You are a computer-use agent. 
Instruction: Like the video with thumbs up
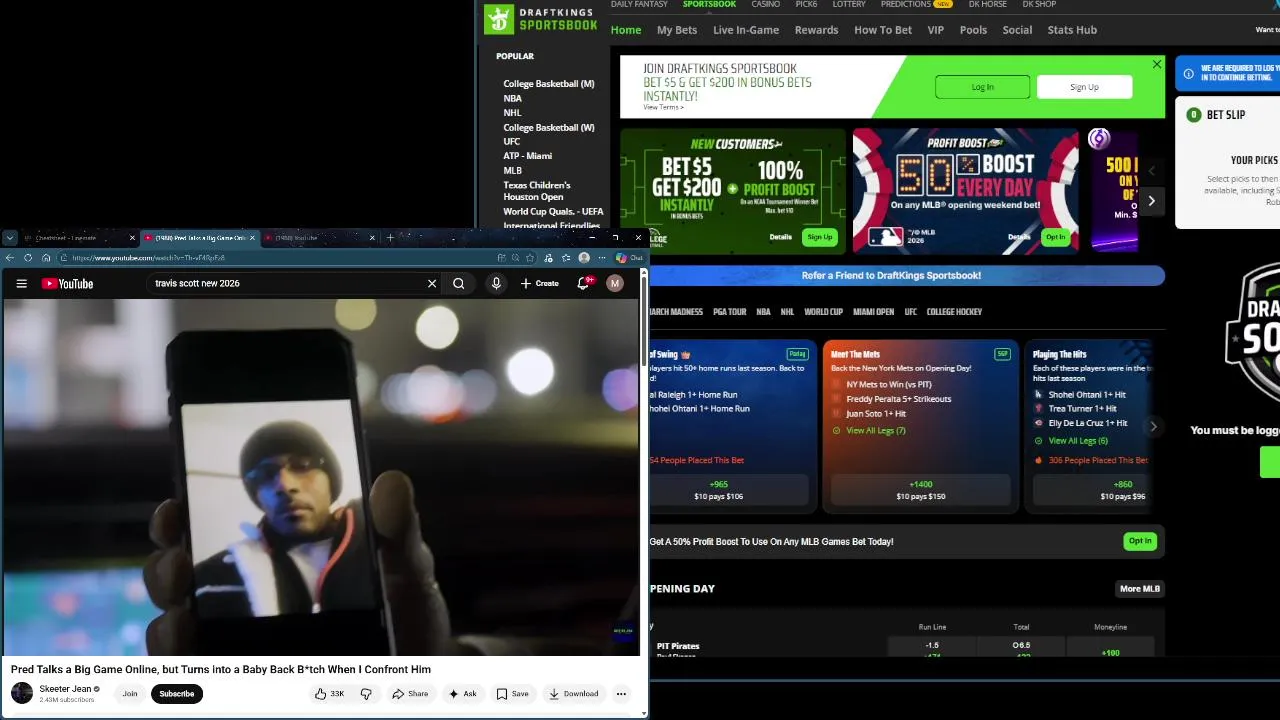(330, 694)
